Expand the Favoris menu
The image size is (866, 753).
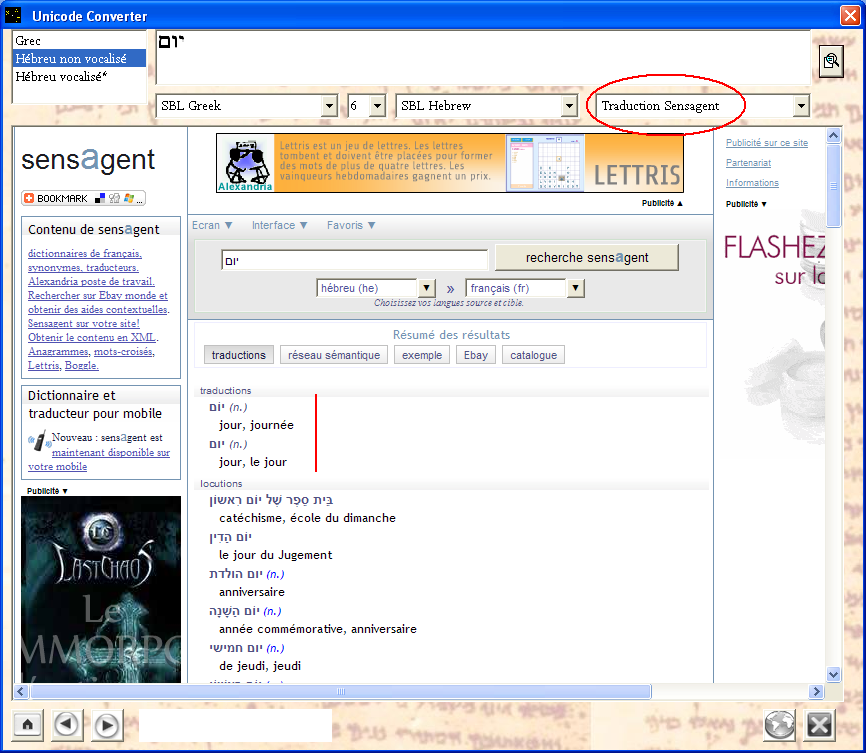(351, 225)
